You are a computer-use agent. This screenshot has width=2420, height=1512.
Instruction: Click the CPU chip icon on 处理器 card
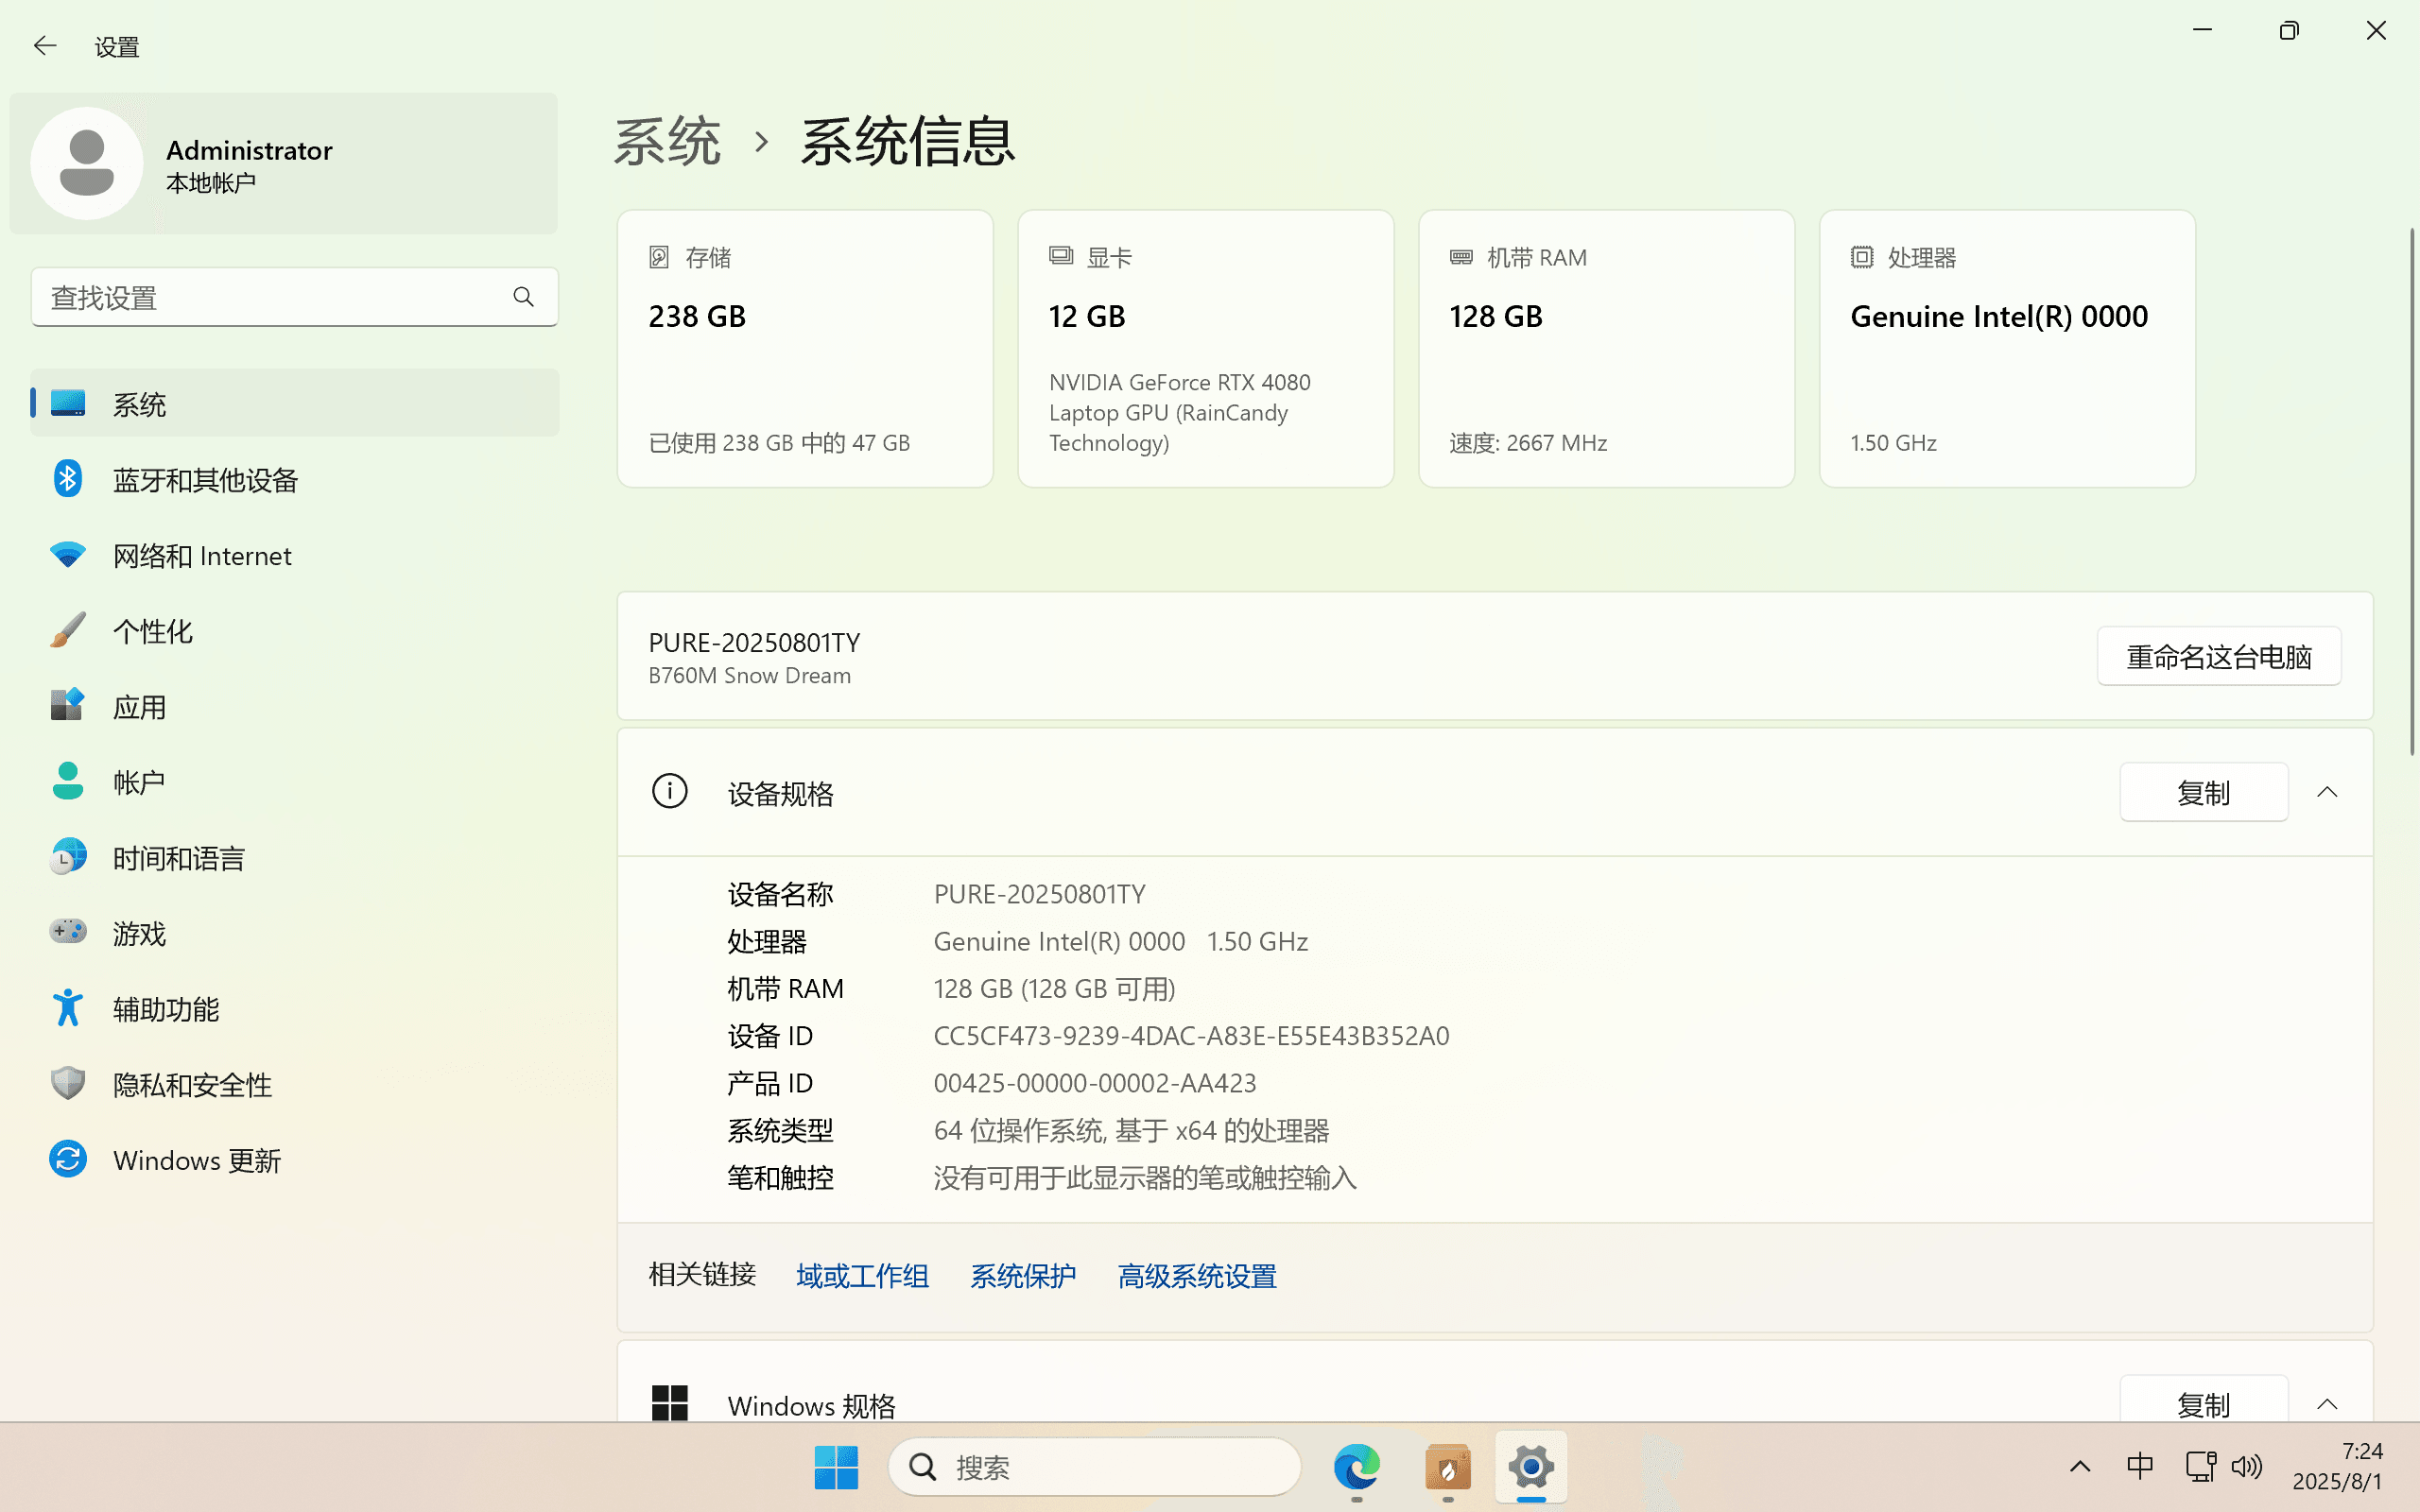point(1862,257)
